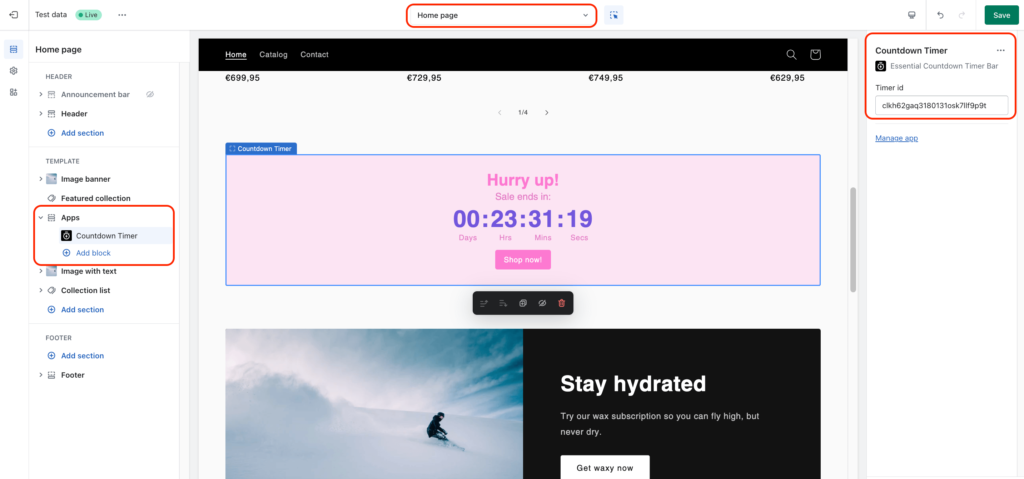Click the undo arrow icon
The height and width of the screenshot is (479, 1024).
click(940, 15)
